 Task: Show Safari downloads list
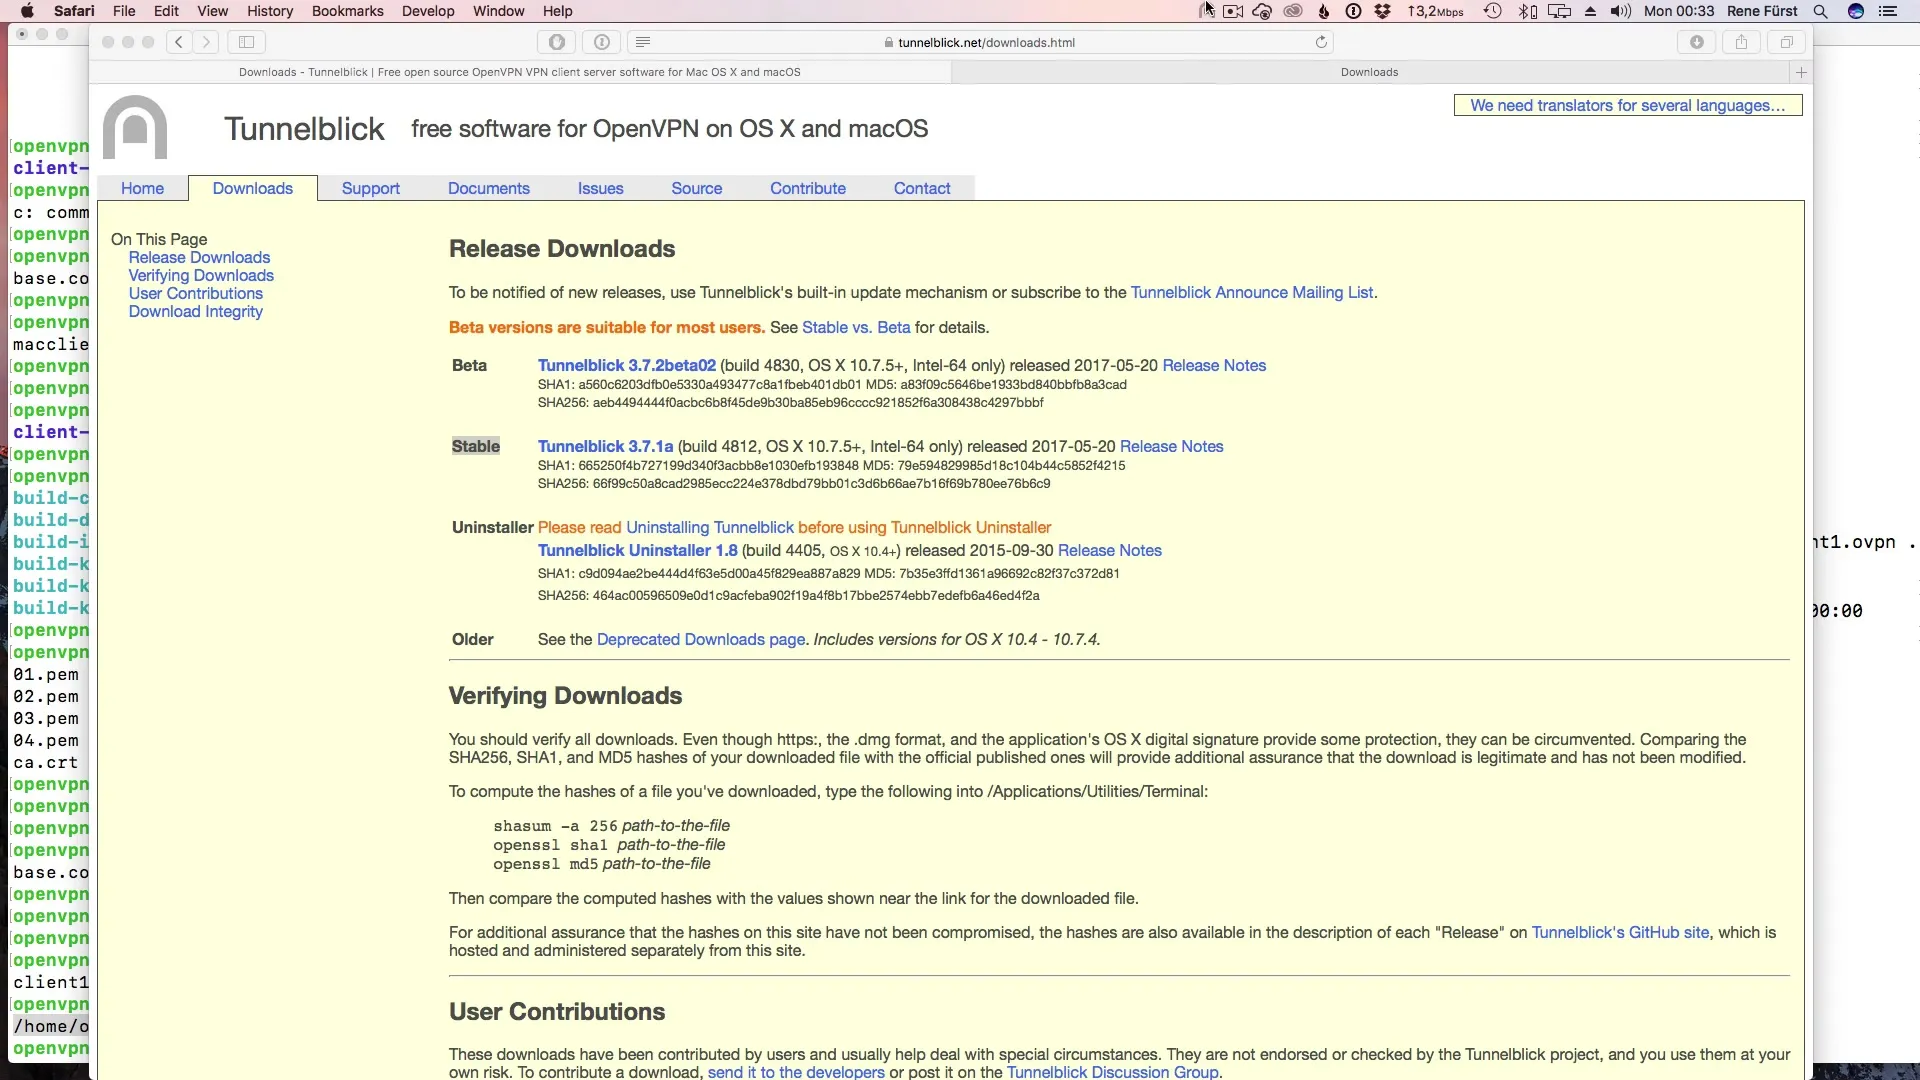coord(1697,42)
